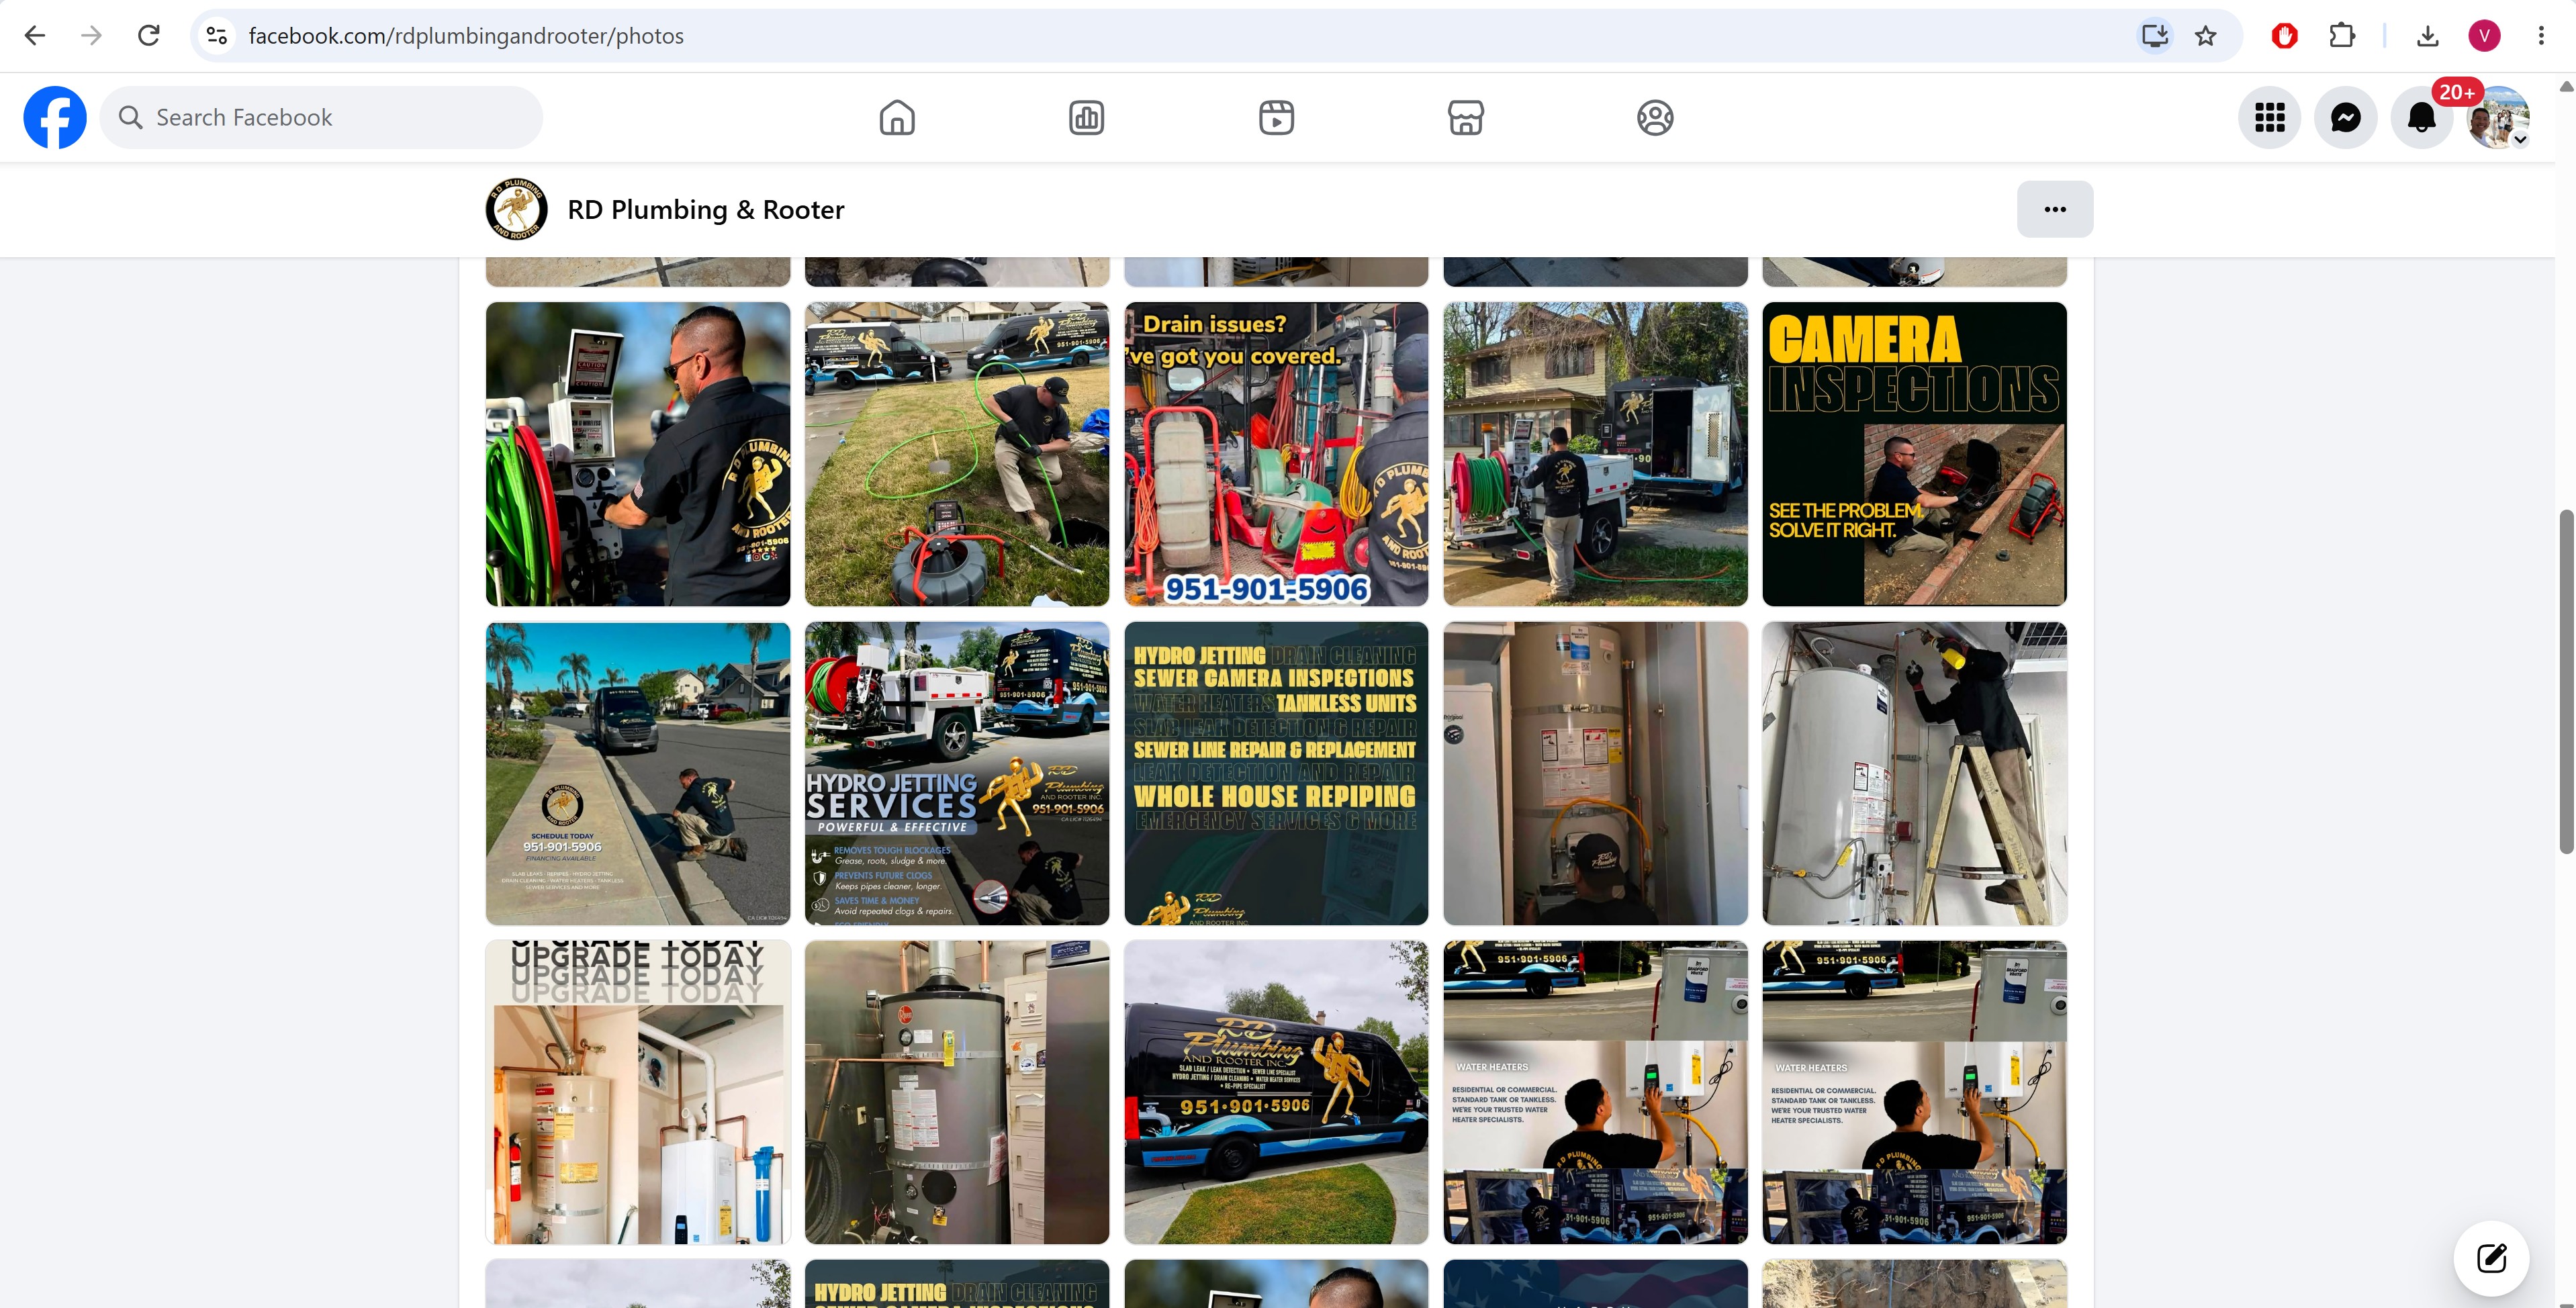Screen dimensions: 2576x1308
Task: Open the account profile picture menu
Action: pyautogui.click(x=2498, y=117)
